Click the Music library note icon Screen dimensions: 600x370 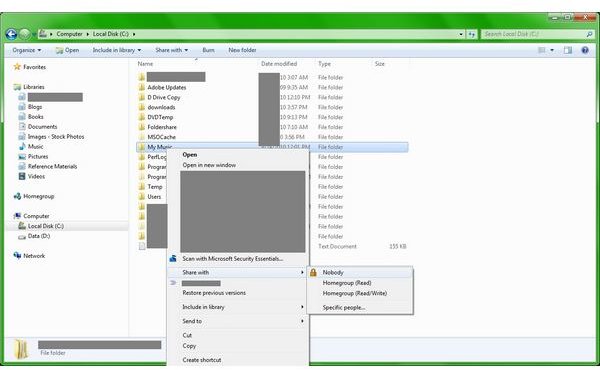(22, 147)
